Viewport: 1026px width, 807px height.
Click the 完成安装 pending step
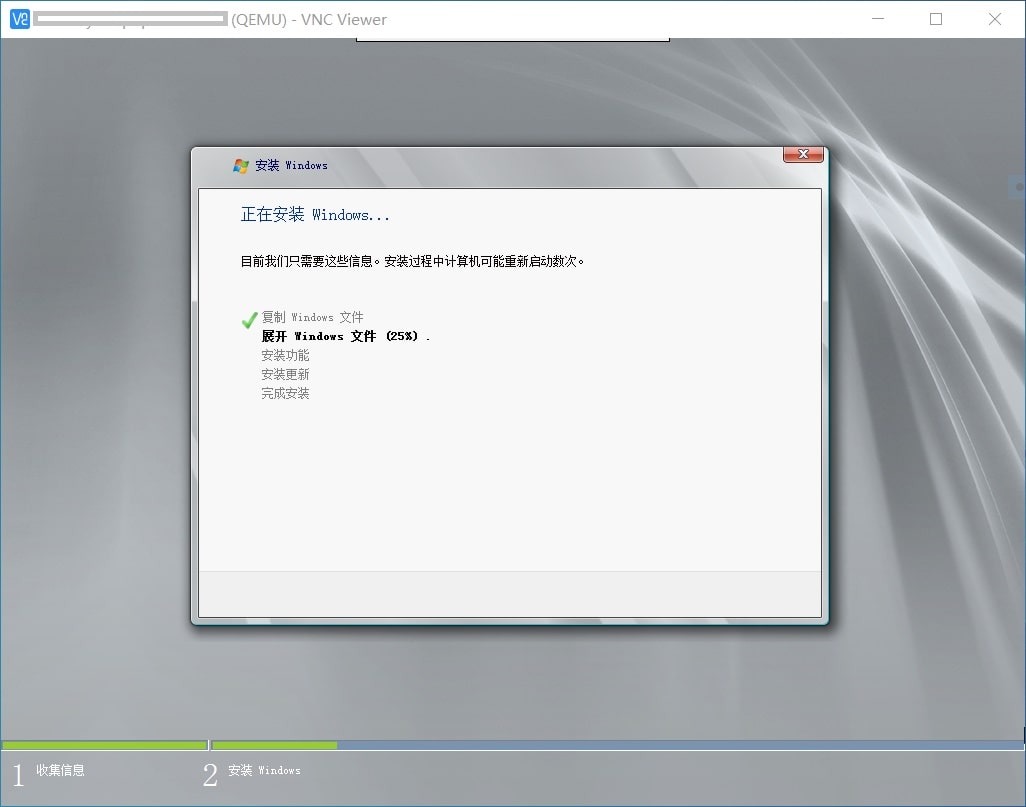285,393
